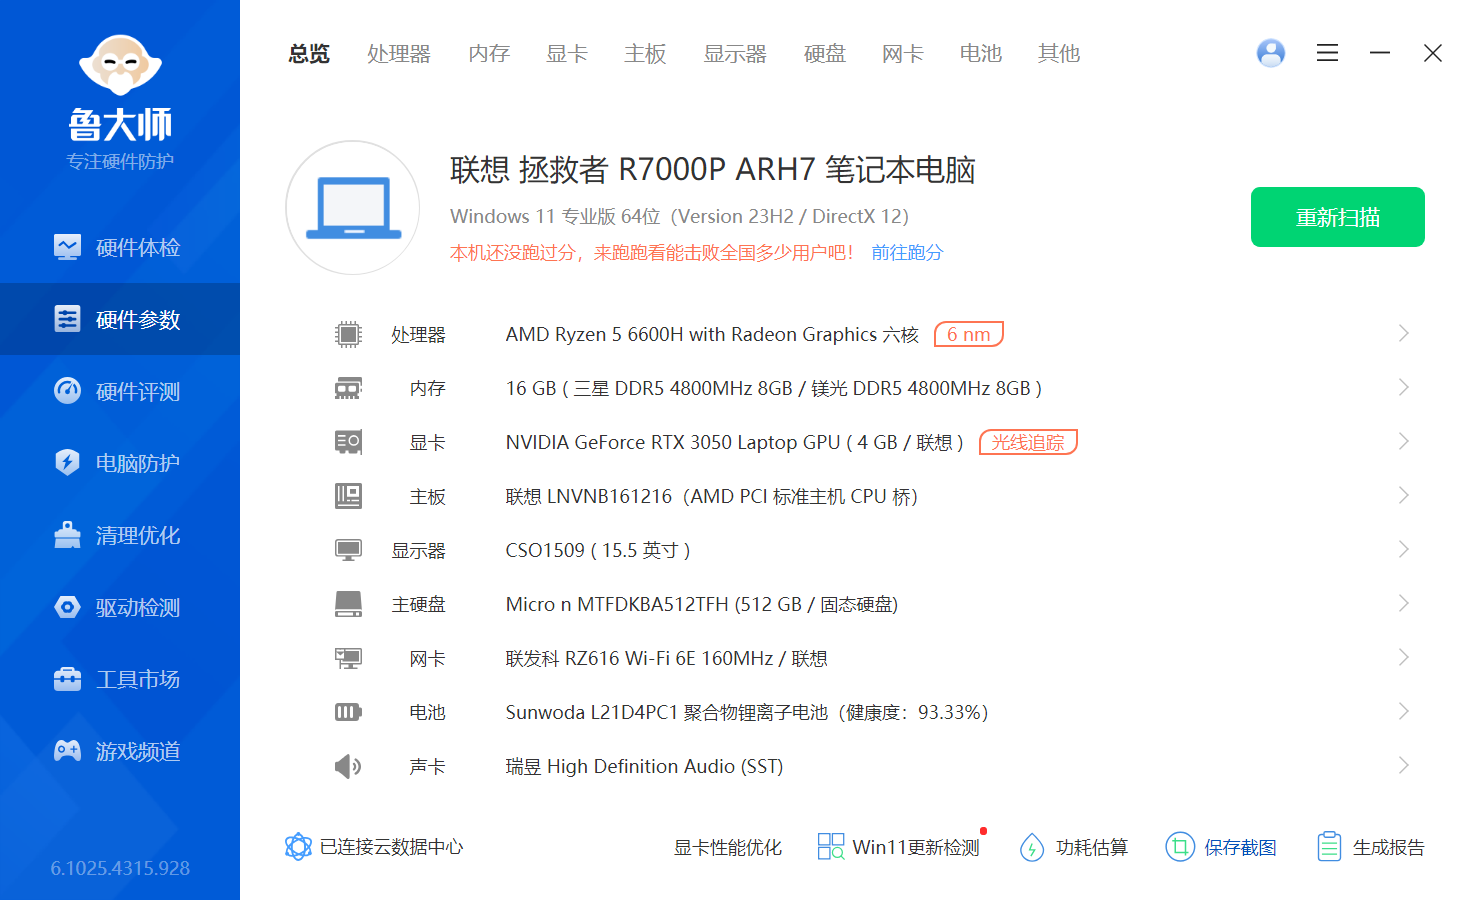
Task: Click the cloud data center status icon
Action: [x=298, y=847]
